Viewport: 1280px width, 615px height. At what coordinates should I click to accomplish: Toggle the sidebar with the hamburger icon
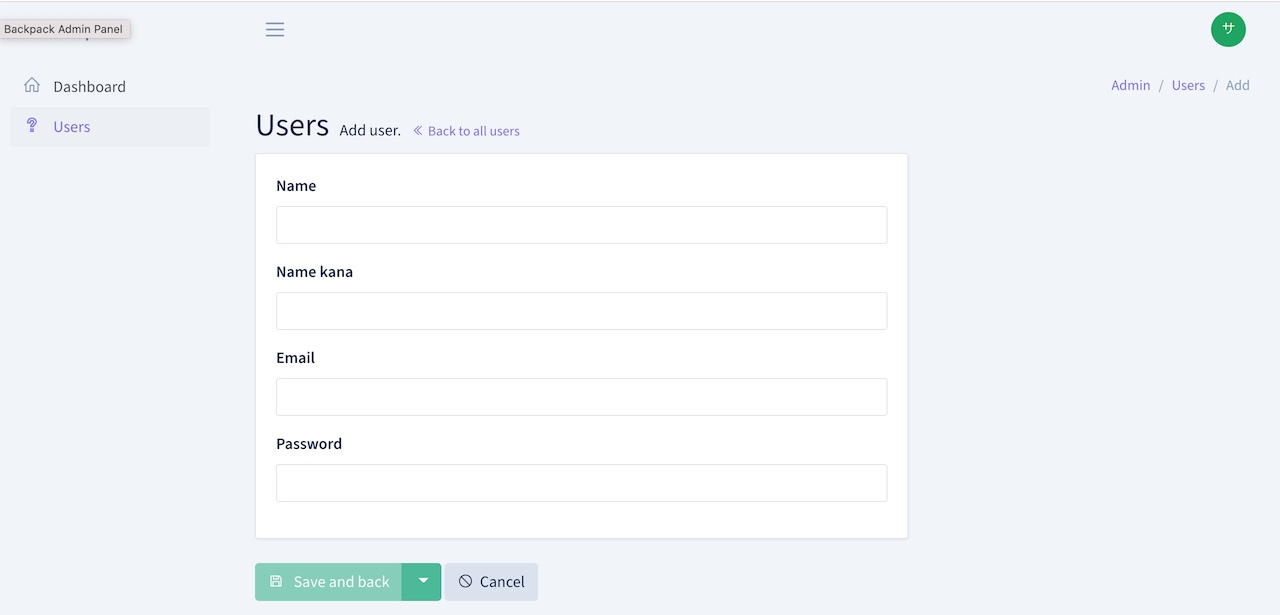[275, 30]
